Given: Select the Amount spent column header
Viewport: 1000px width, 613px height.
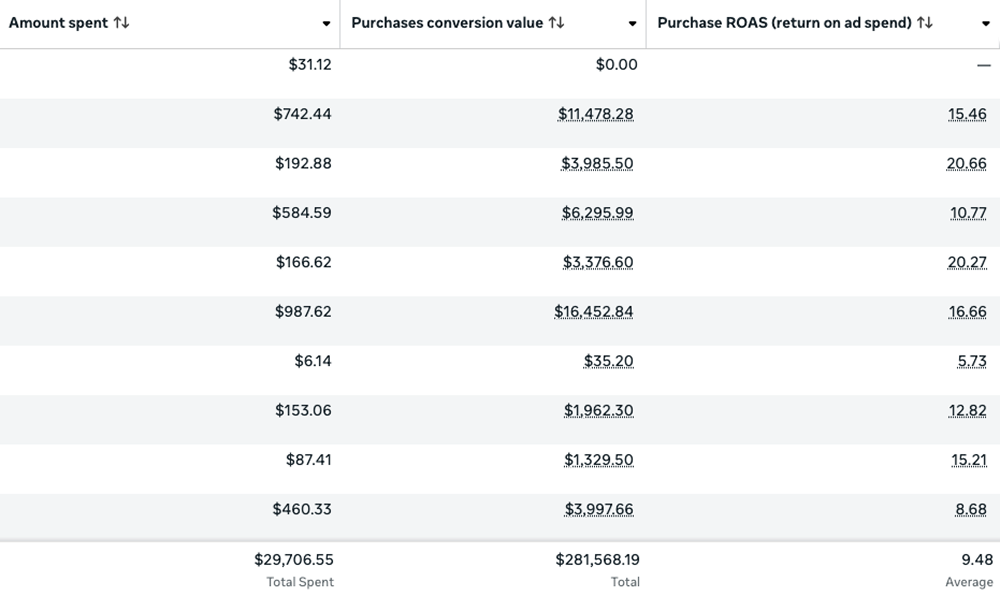Looking at the screenshot, I should (x=58, y=22).
